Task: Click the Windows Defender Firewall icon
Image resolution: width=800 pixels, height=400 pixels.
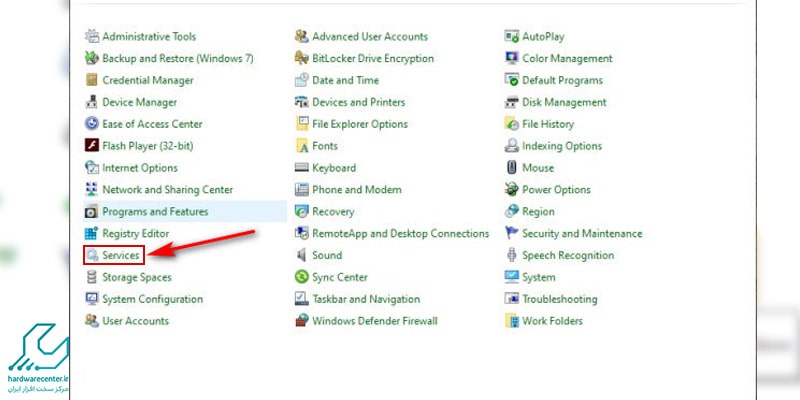Action: click(302, 321)
